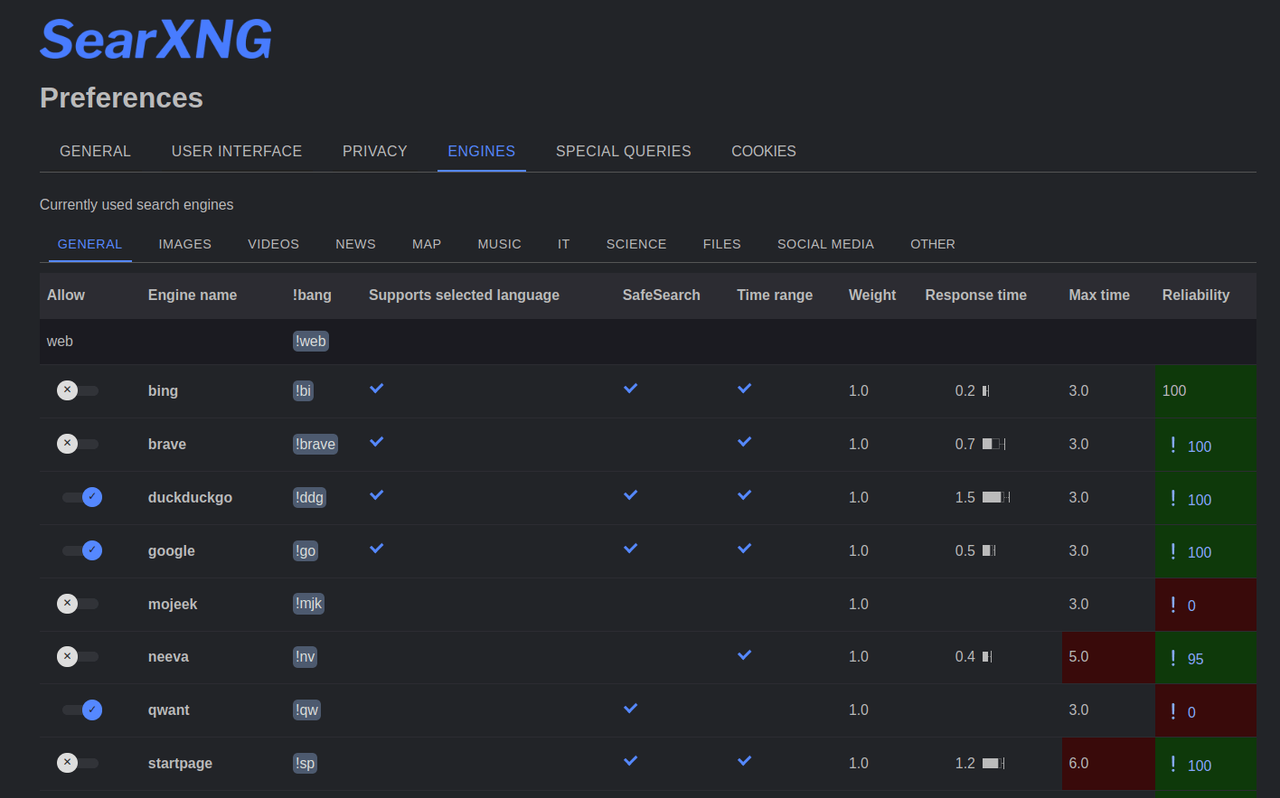Click qwant's SafeSearch checkmark
The height and width of the screenshot is (798, 1280).
click(x=631, y=707)
